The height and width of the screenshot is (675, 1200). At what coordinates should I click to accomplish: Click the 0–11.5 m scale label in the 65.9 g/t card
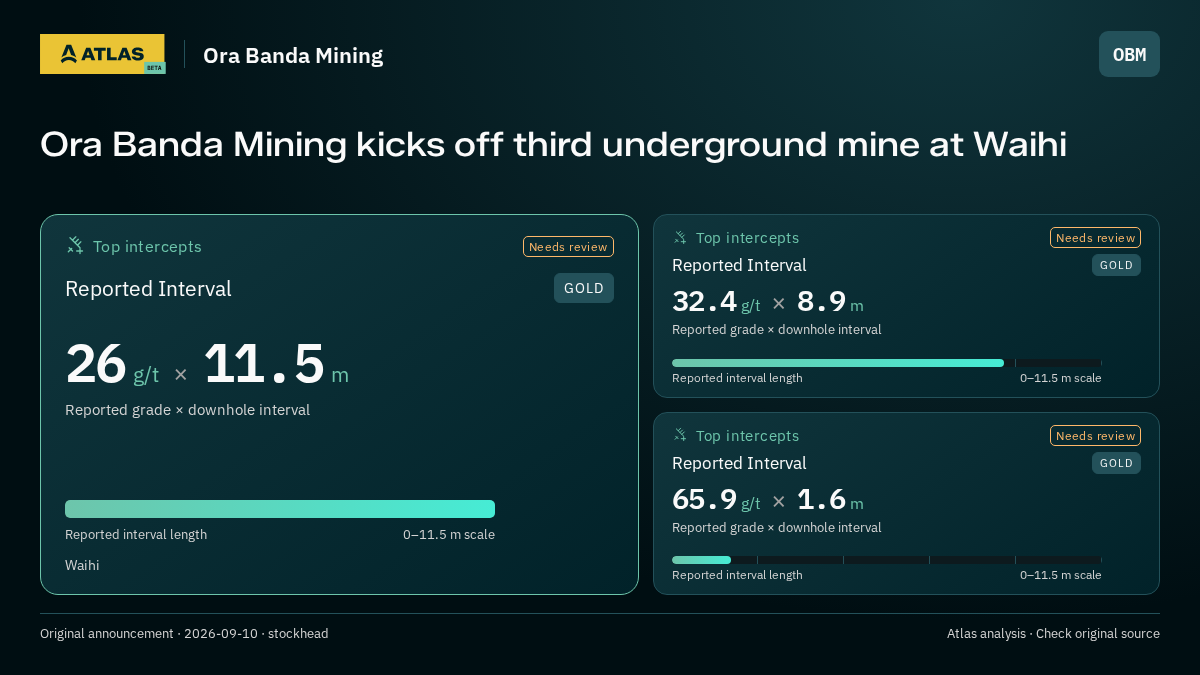click(x=1061, y=575)
